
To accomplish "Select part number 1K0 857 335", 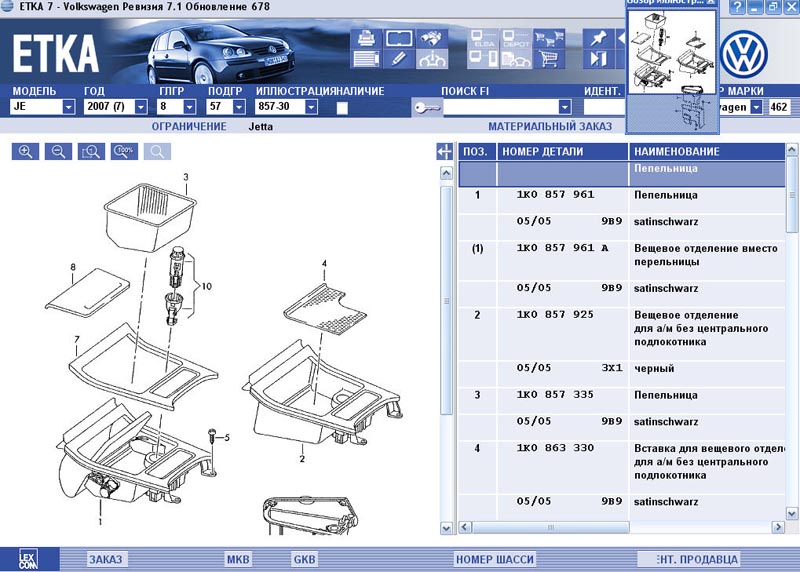I will coord(555,394).
